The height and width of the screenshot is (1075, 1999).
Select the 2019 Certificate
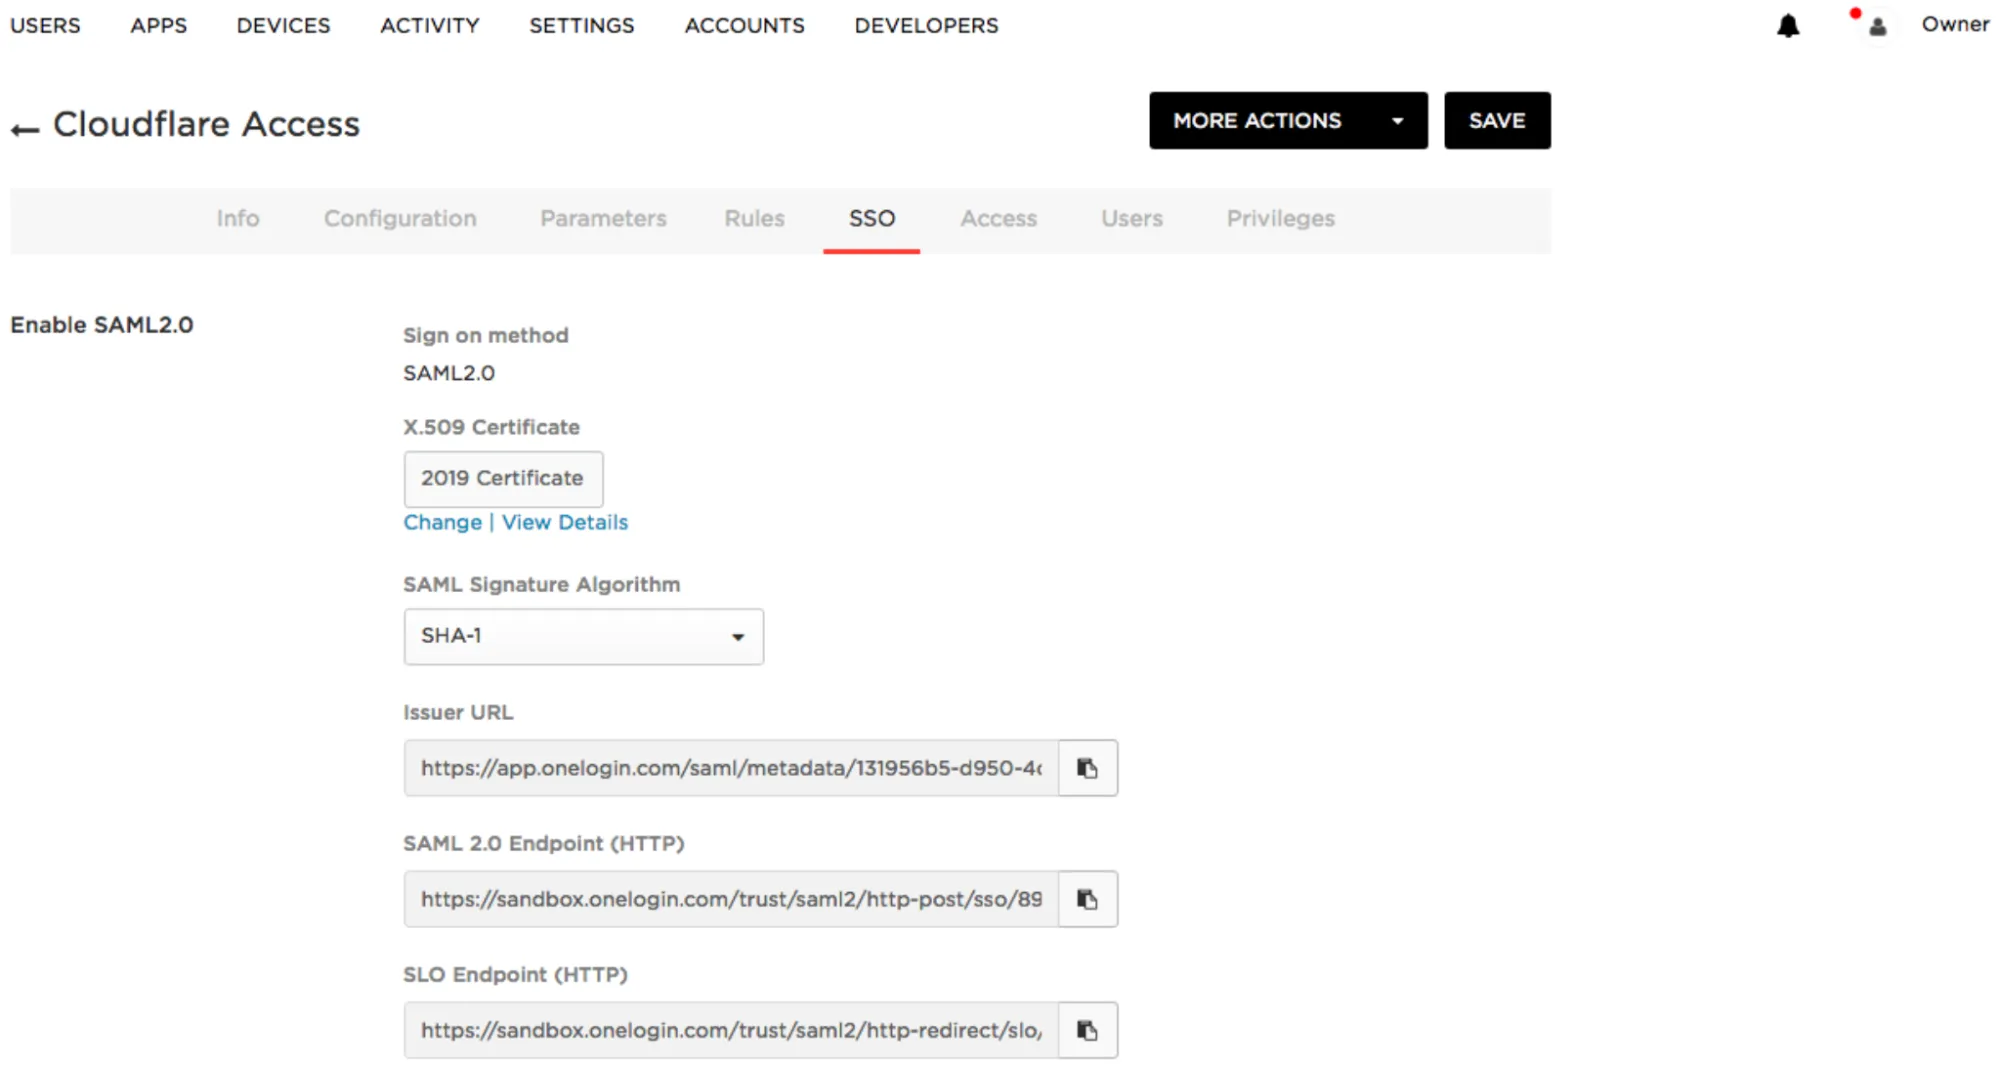tap(503, 478)
